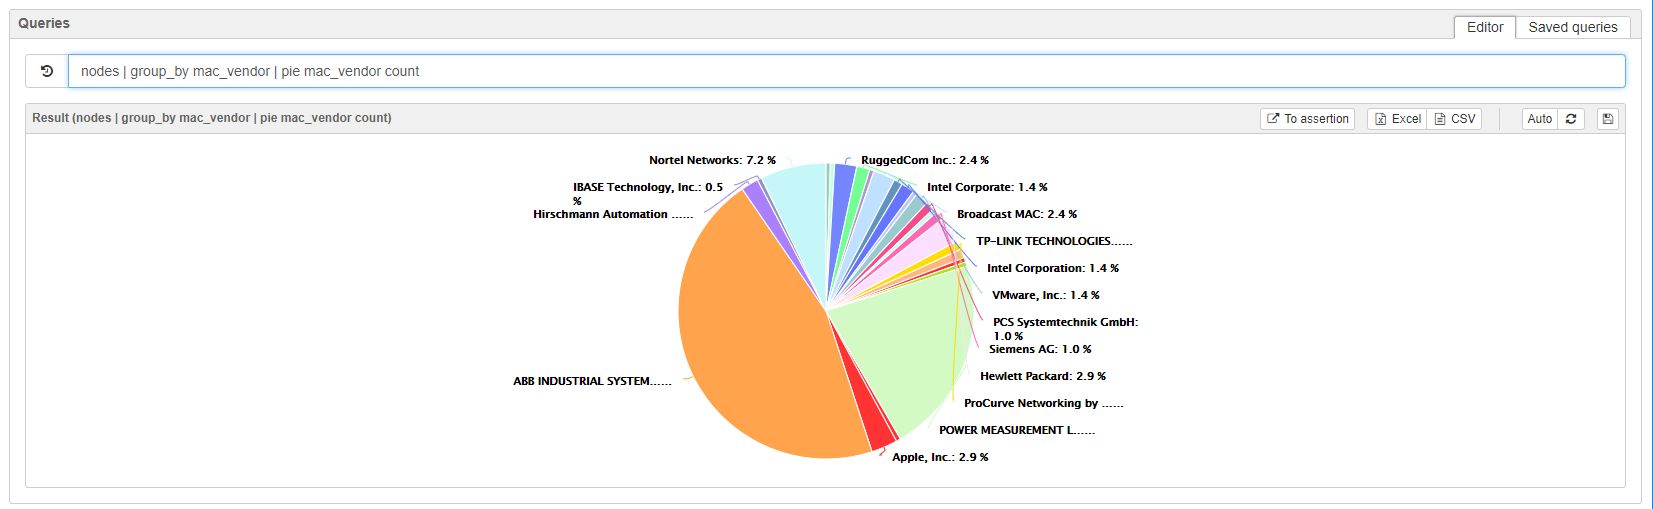The width and height of the screenshot is (1653, 509).
Task: Open the query history icon
Action: tap(47, 71)
